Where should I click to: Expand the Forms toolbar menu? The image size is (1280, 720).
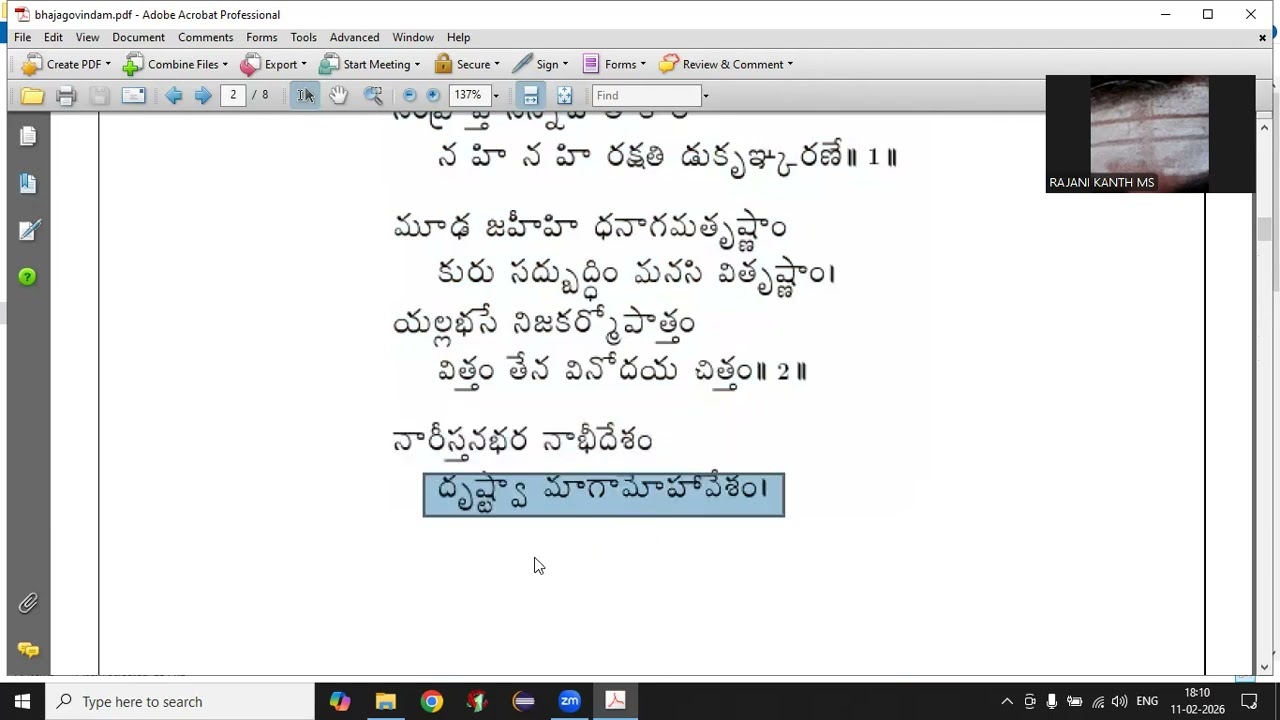coord(614,64)
